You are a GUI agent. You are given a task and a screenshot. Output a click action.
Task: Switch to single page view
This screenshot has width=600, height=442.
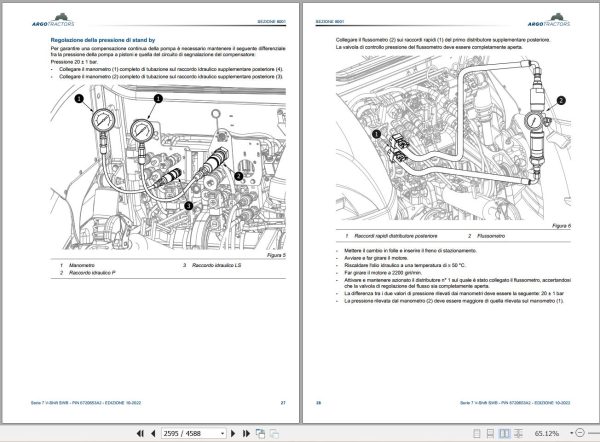(x=477, y=434)
